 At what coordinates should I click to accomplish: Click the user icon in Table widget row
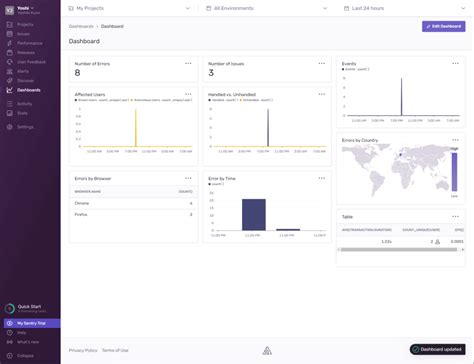[x=437, y=242]
